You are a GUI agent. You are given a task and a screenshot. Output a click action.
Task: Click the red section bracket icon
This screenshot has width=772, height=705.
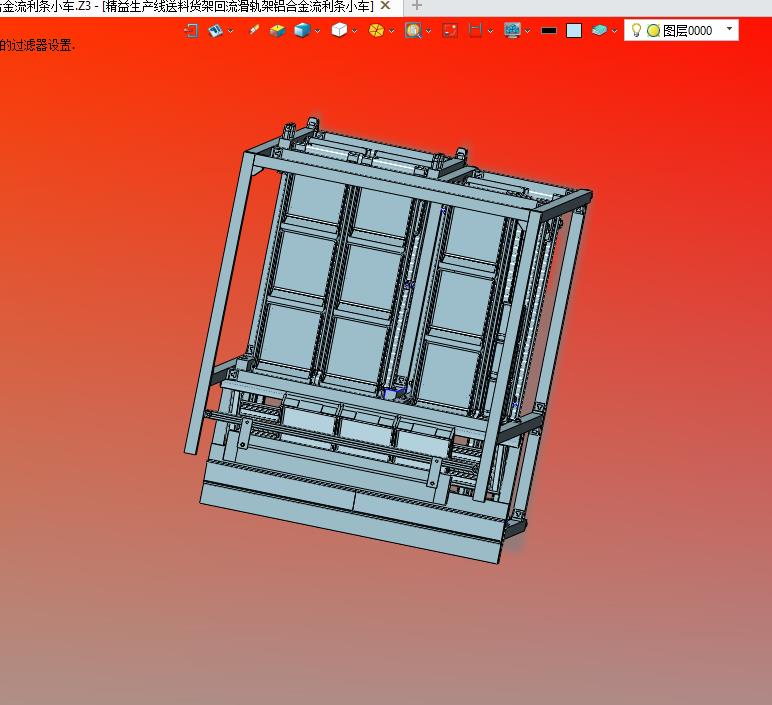point(475,31)
